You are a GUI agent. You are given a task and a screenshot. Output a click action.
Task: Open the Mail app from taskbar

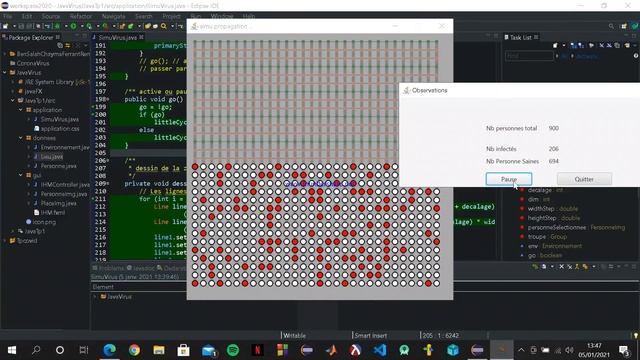pyautogui.click(x=208, y=350)
